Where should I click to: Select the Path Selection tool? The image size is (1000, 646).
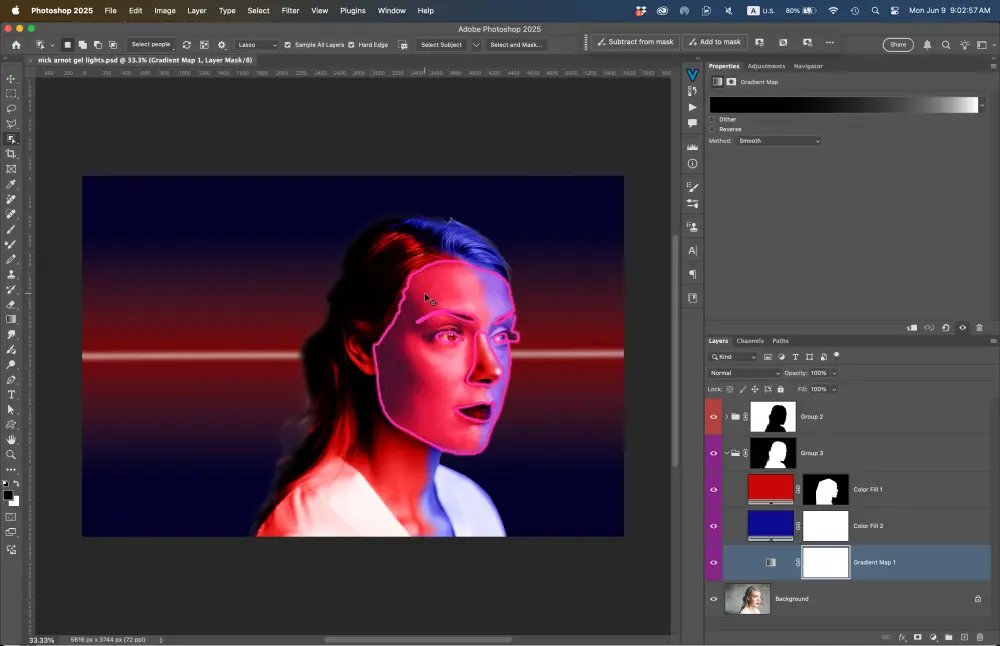click(x=11, y=410)
